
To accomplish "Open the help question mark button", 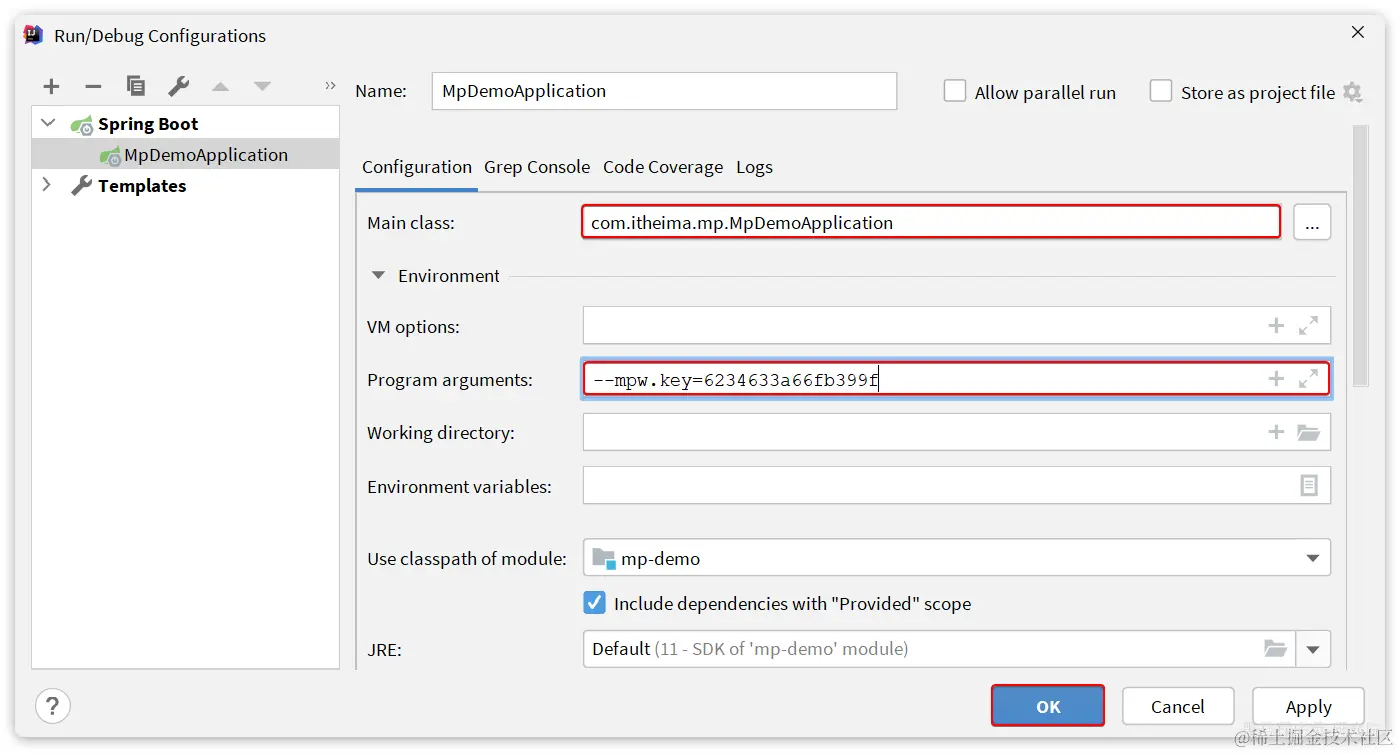I will [x=53, y=705].
